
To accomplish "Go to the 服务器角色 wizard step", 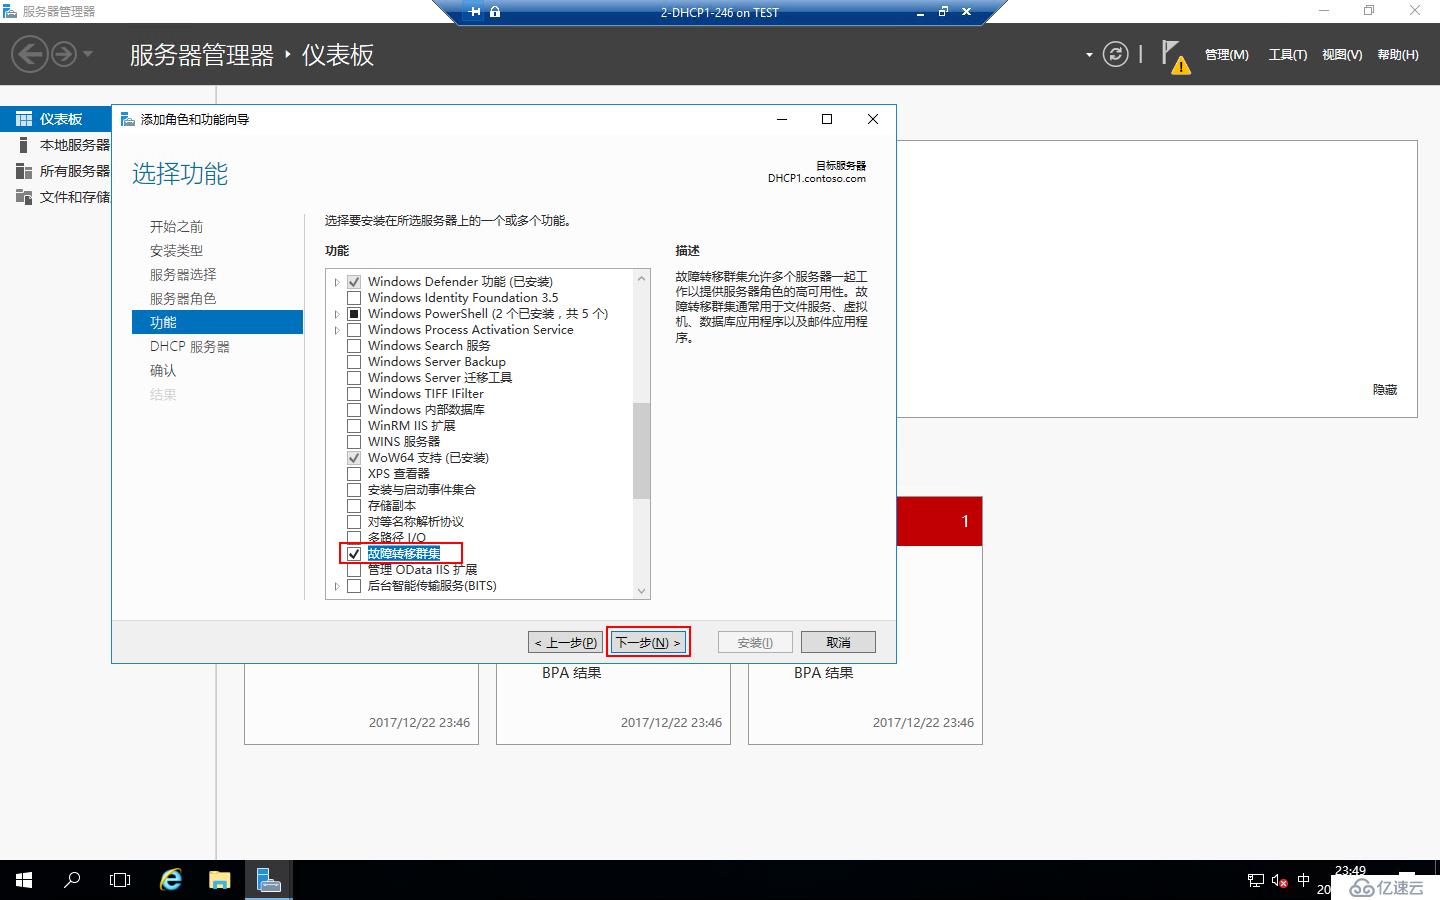I will [x=183, y=299].
